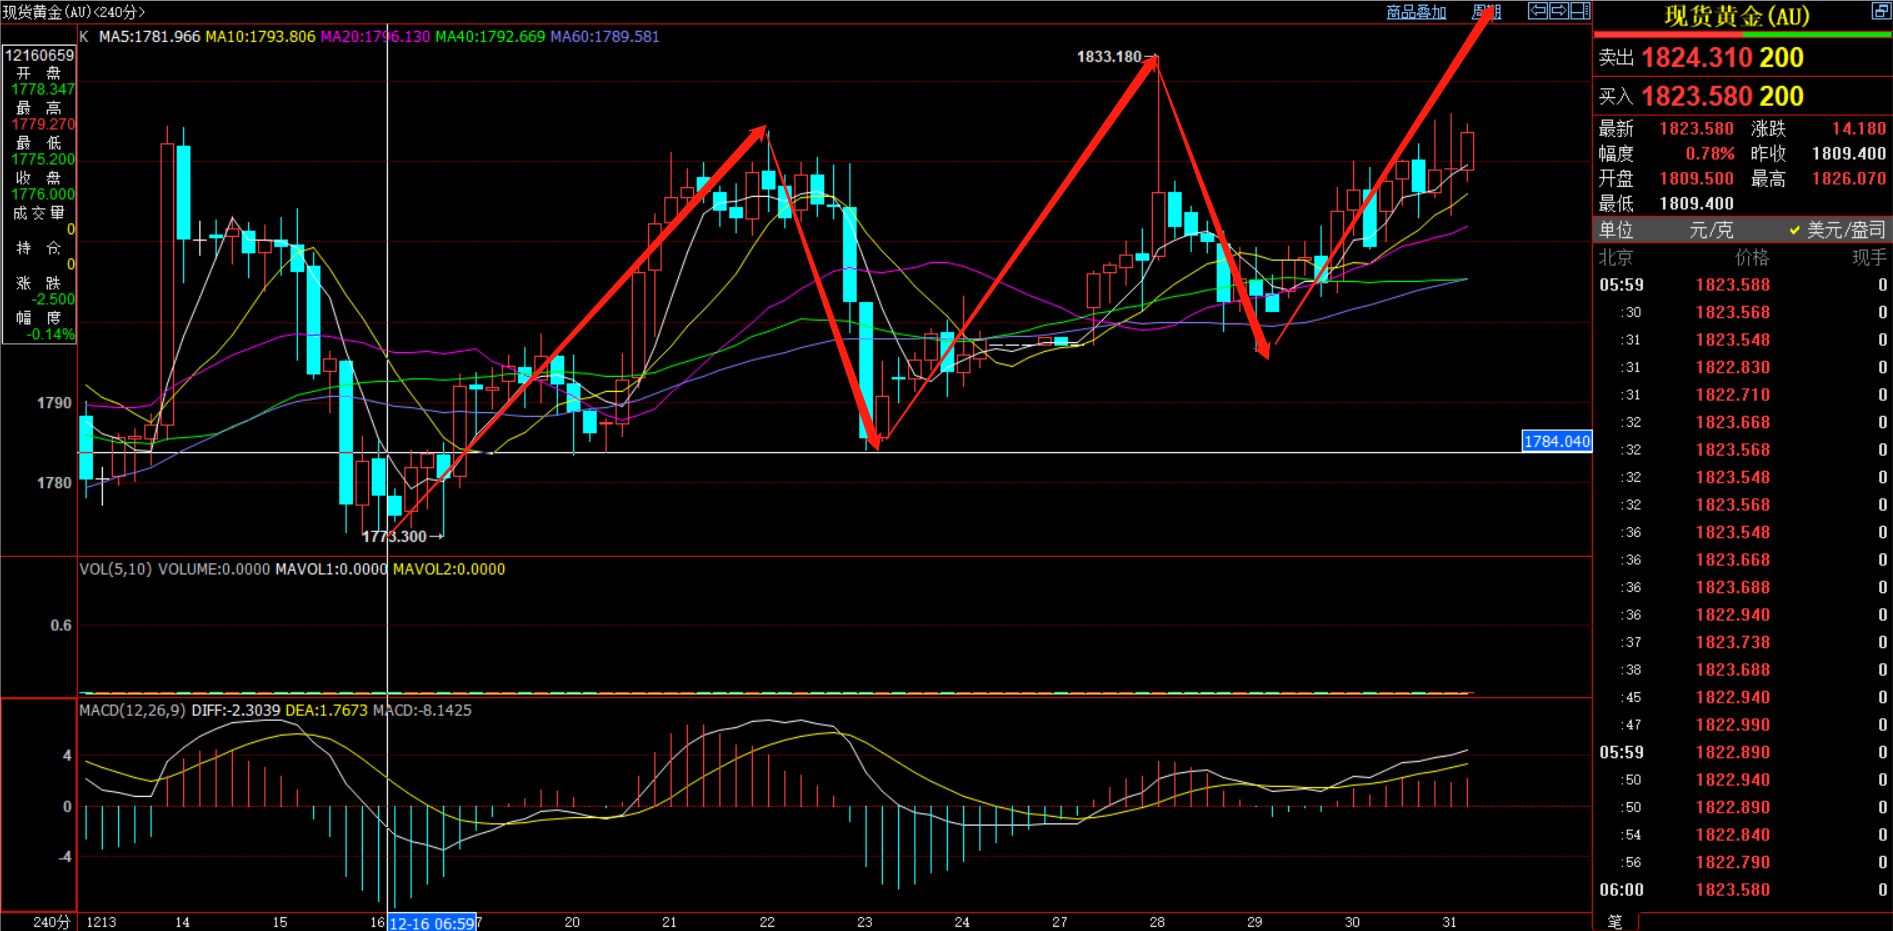Select the tick row priced 1822.710
The height and width of the screenshot is (931, 1893).
click(x=1742, y=395)
